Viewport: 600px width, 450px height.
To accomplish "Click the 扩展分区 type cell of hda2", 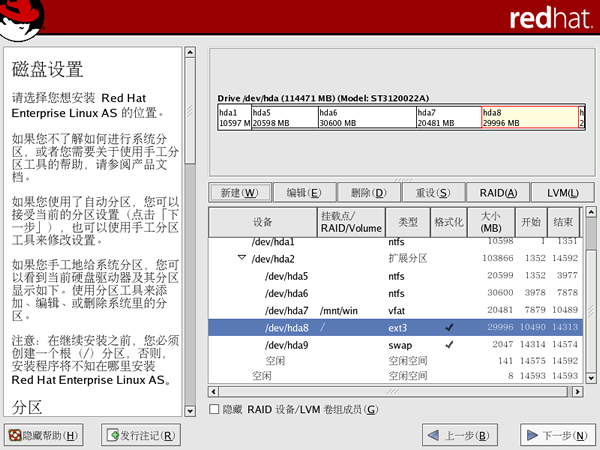I will click(x=408, y=258).
